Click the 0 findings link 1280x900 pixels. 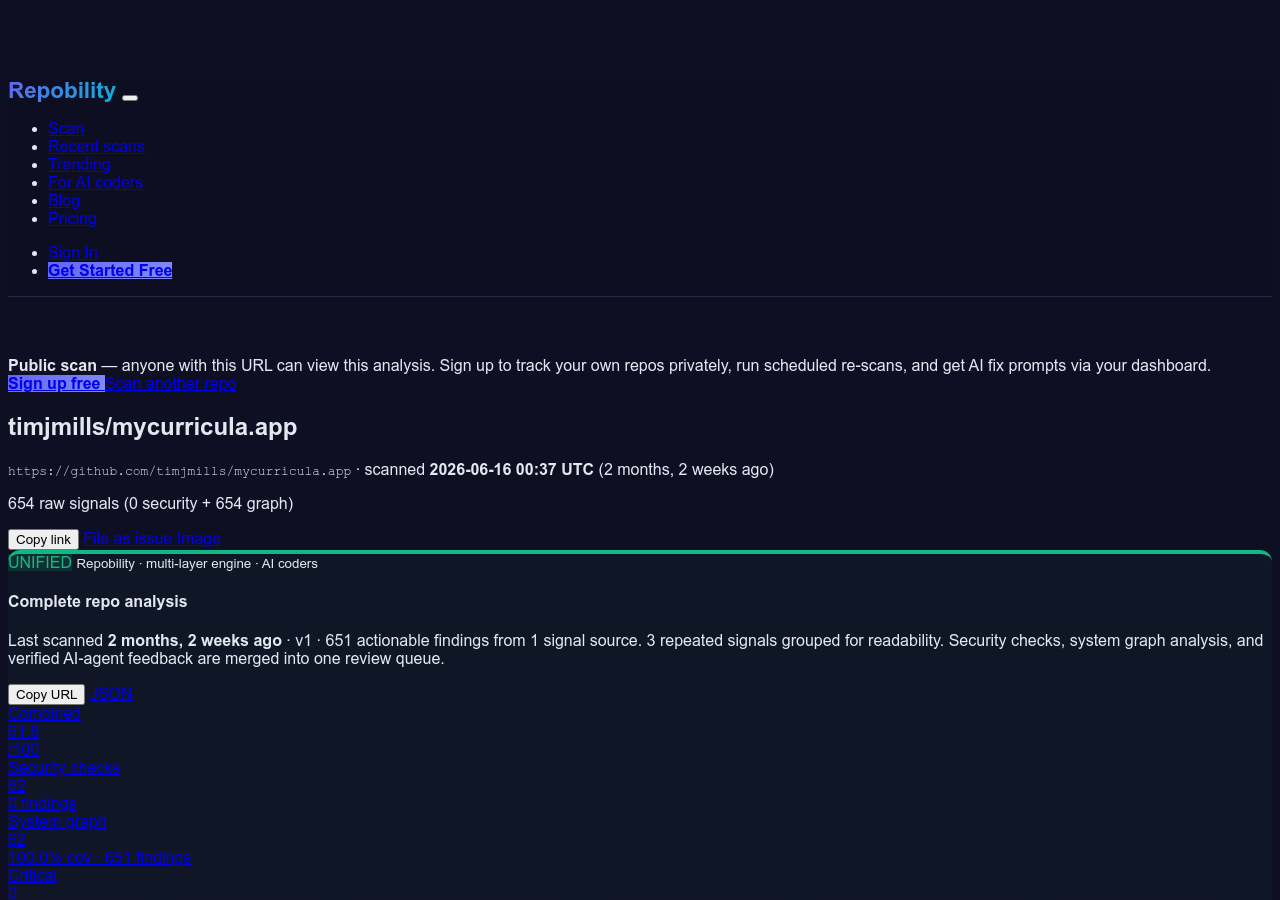[x=42, y=803]
